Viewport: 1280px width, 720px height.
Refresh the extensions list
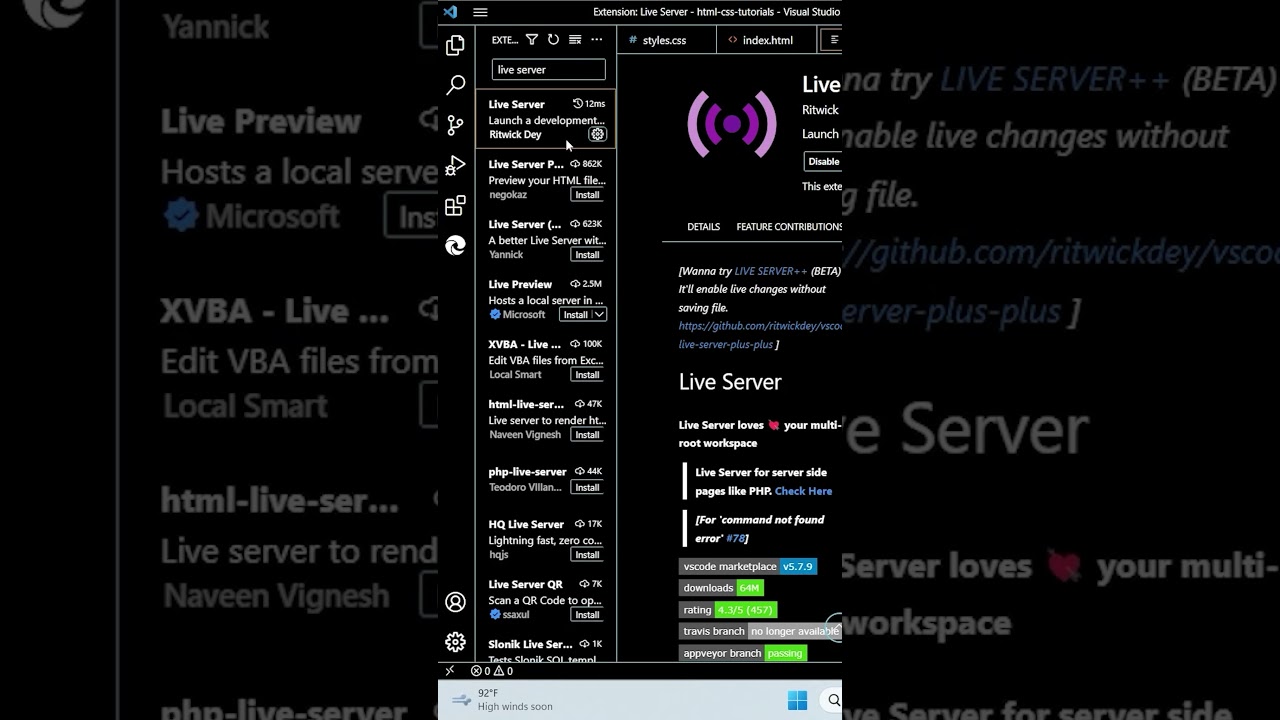click(x=553, y=40)
